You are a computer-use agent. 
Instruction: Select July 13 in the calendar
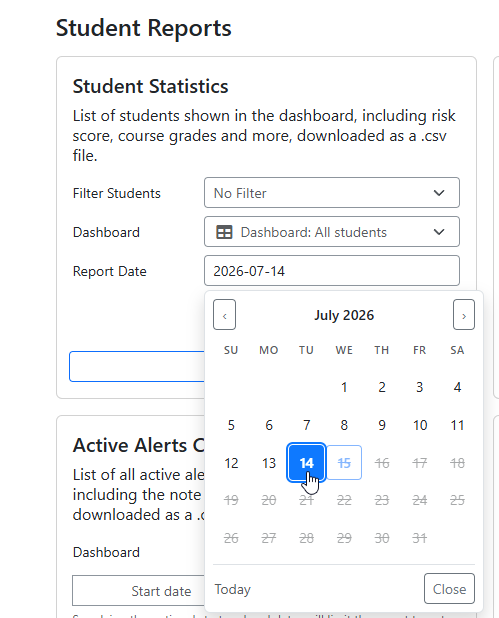[269, 463]
